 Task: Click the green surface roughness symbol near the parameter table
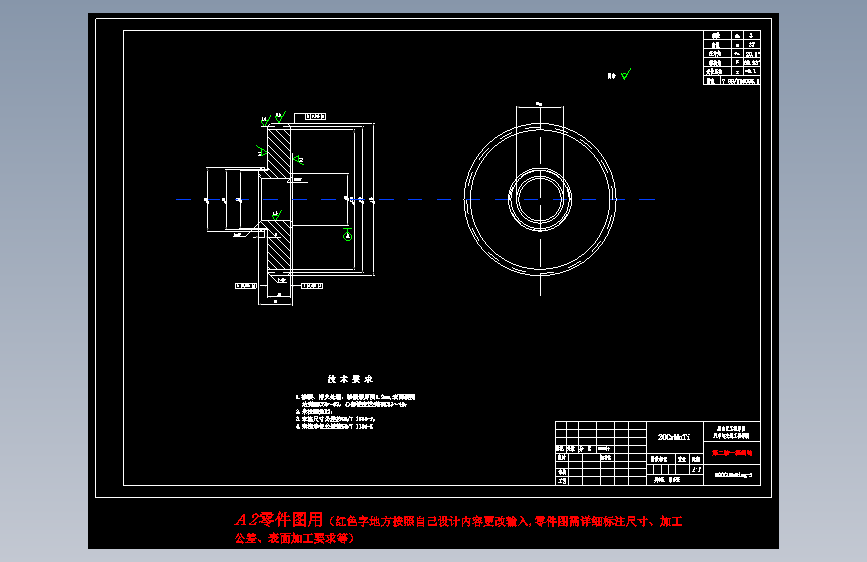[x=625, y=74]
